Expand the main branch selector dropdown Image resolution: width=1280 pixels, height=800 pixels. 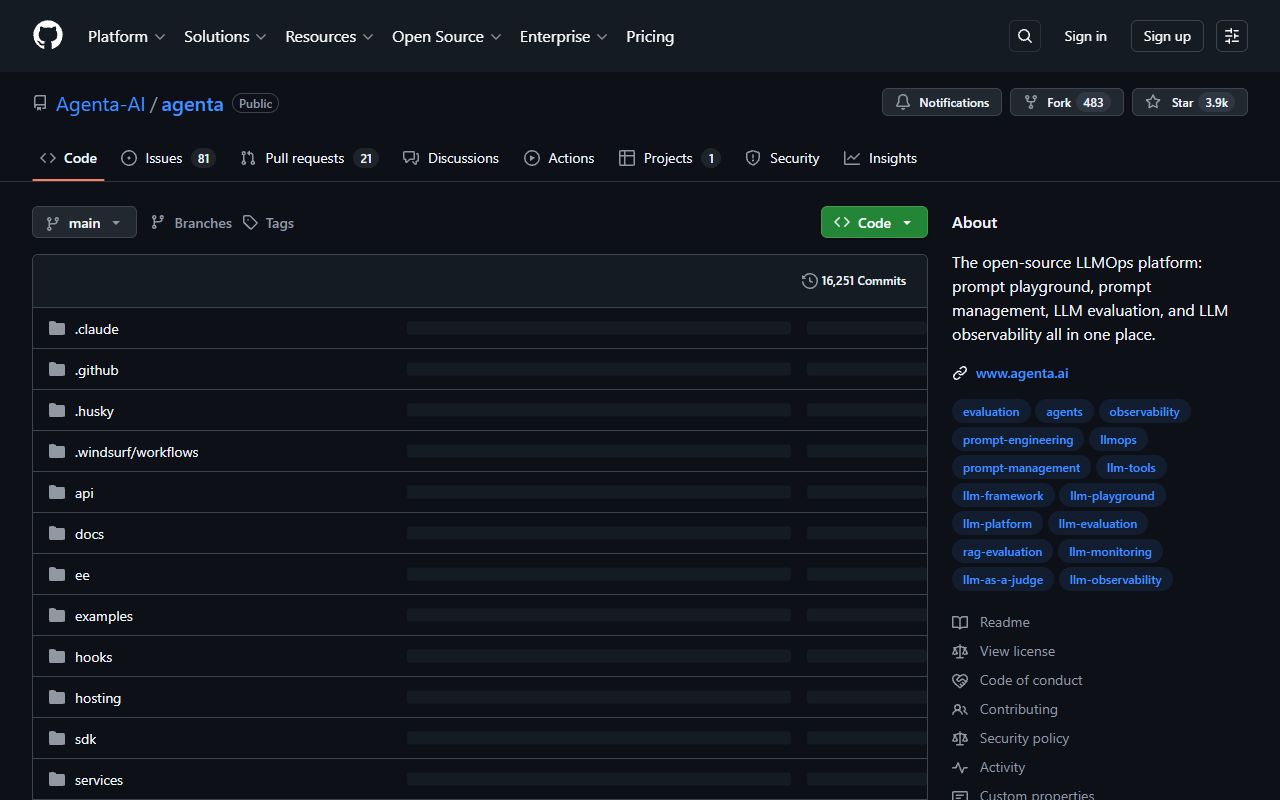coord(84,222)
